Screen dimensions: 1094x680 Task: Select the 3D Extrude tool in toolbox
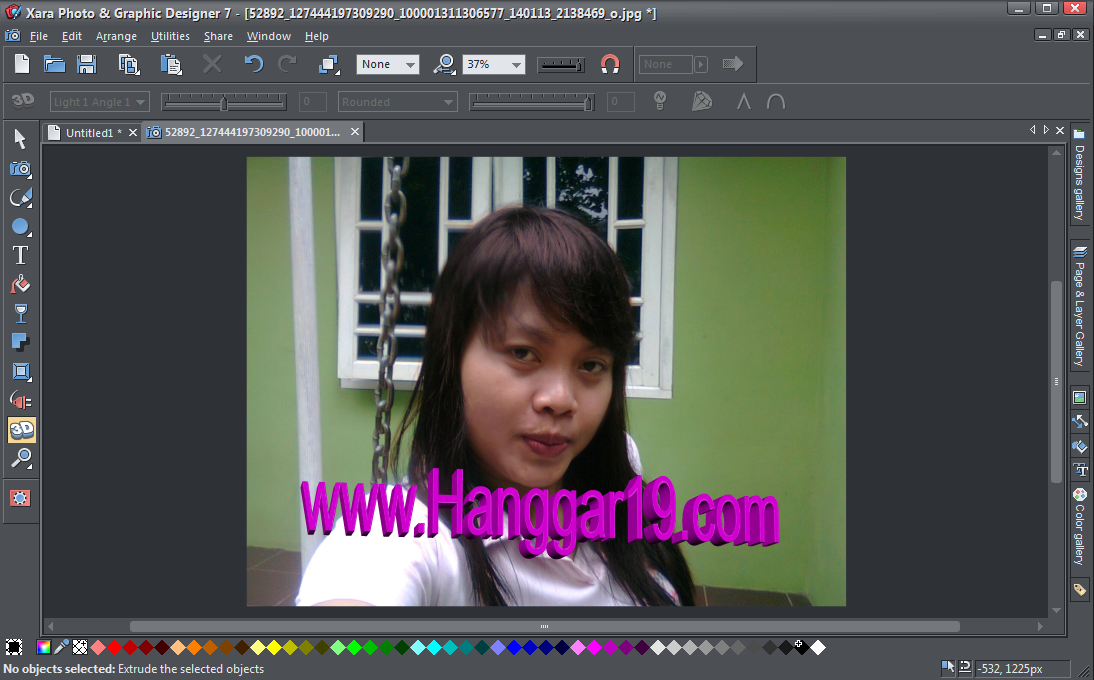pyautogui.click(x=22, y=430)
